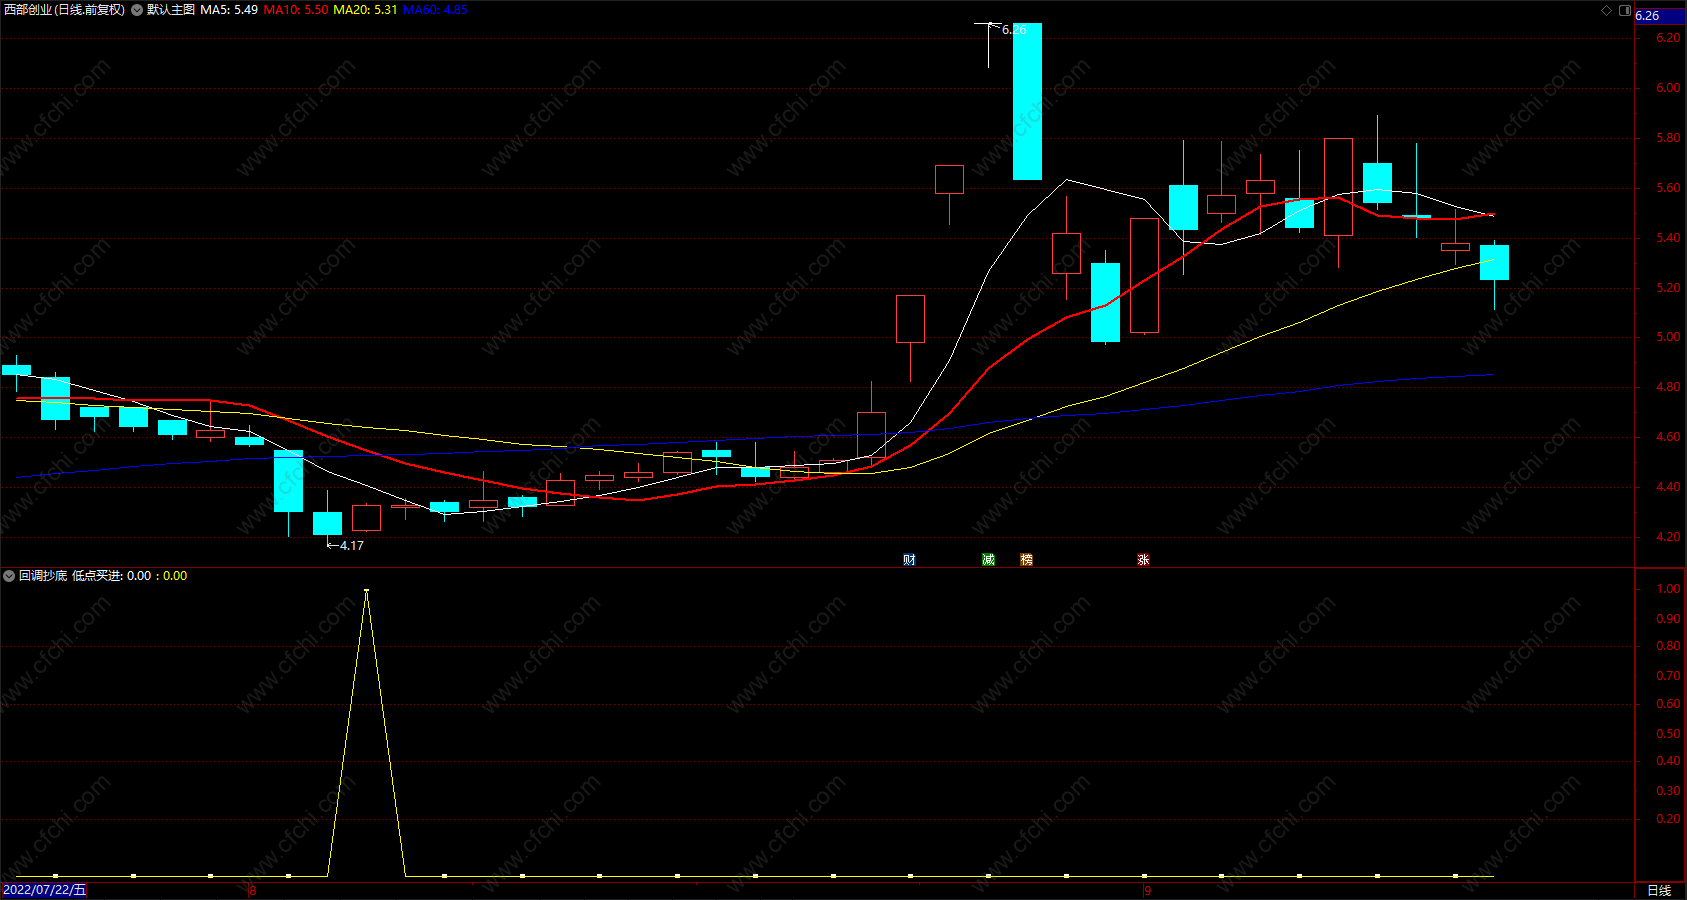Image resolution: width=1687 pixels, height=900 pixels.
Task: Click the blue 财 financial event marker
Action: tap(909, 560)
